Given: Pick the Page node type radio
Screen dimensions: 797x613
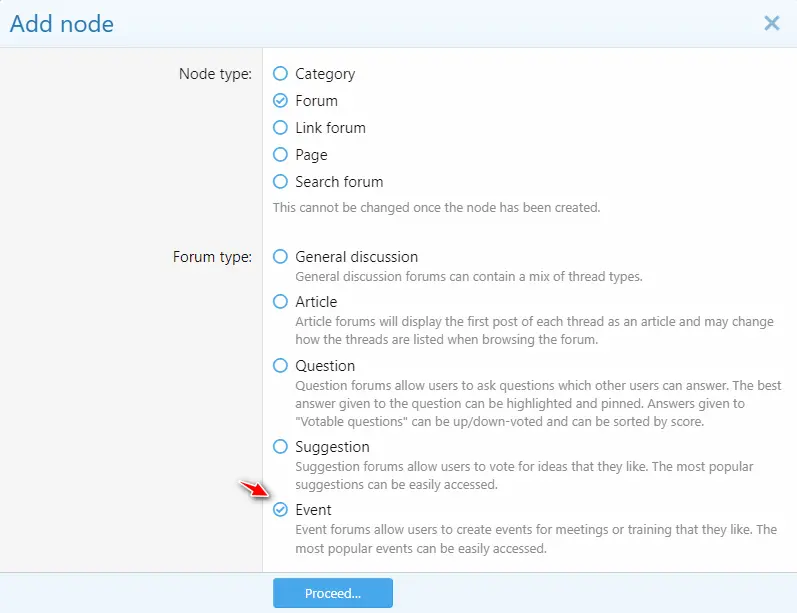Looking at the screenshot, I should 280,155.
